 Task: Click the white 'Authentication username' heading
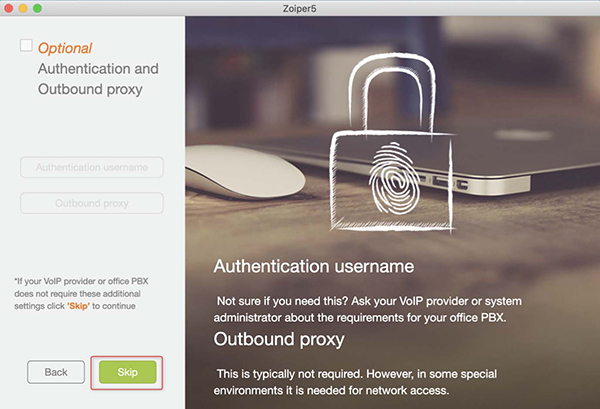click(314, 266)
